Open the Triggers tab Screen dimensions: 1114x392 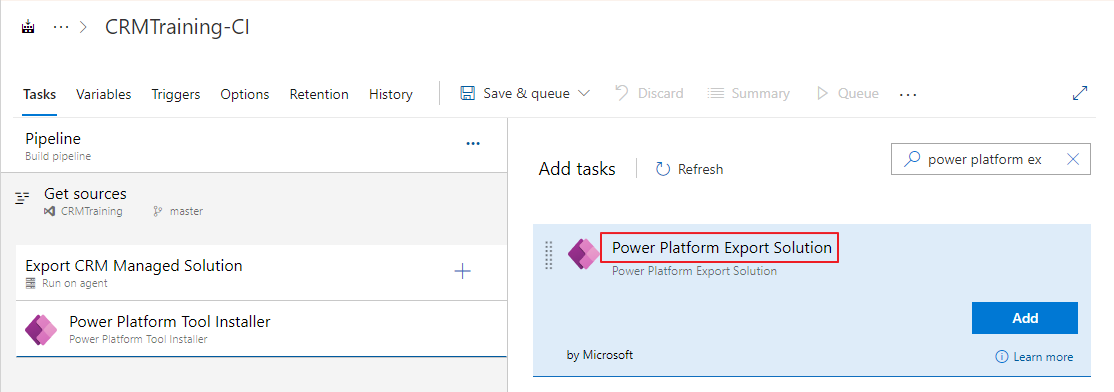point(175,94)
